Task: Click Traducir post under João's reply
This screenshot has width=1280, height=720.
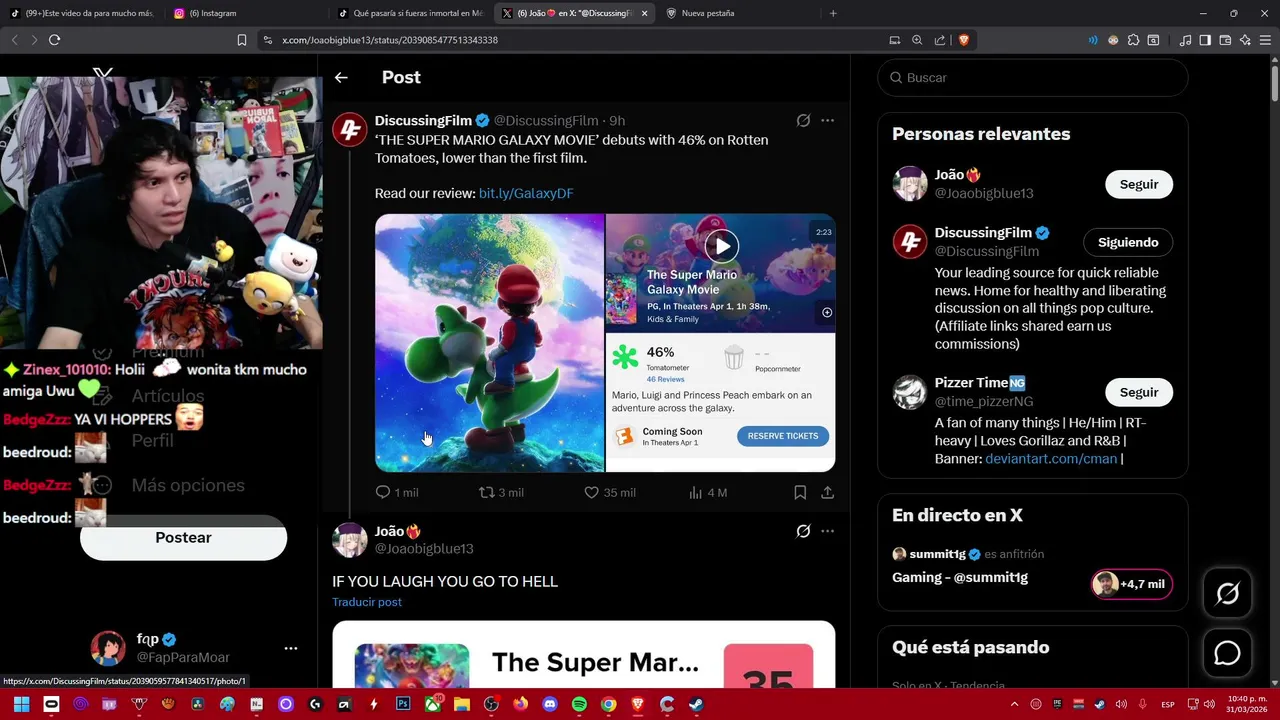Action: point(367,602)
